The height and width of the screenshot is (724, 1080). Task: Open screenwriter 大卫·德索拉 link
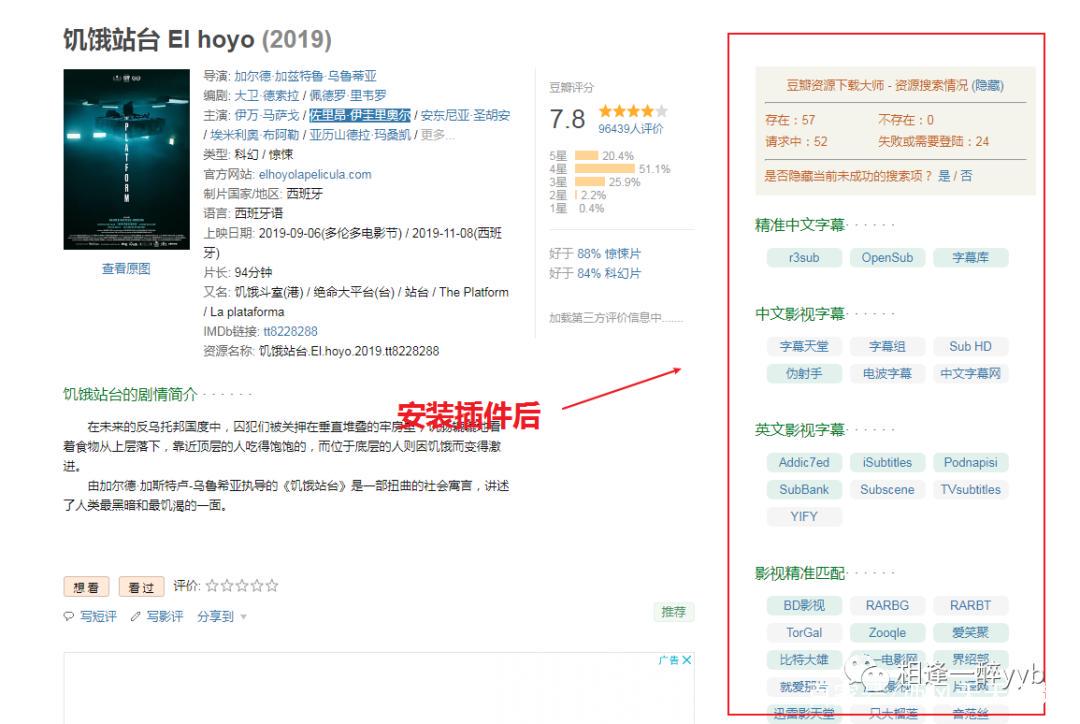(x=267, y=95)
